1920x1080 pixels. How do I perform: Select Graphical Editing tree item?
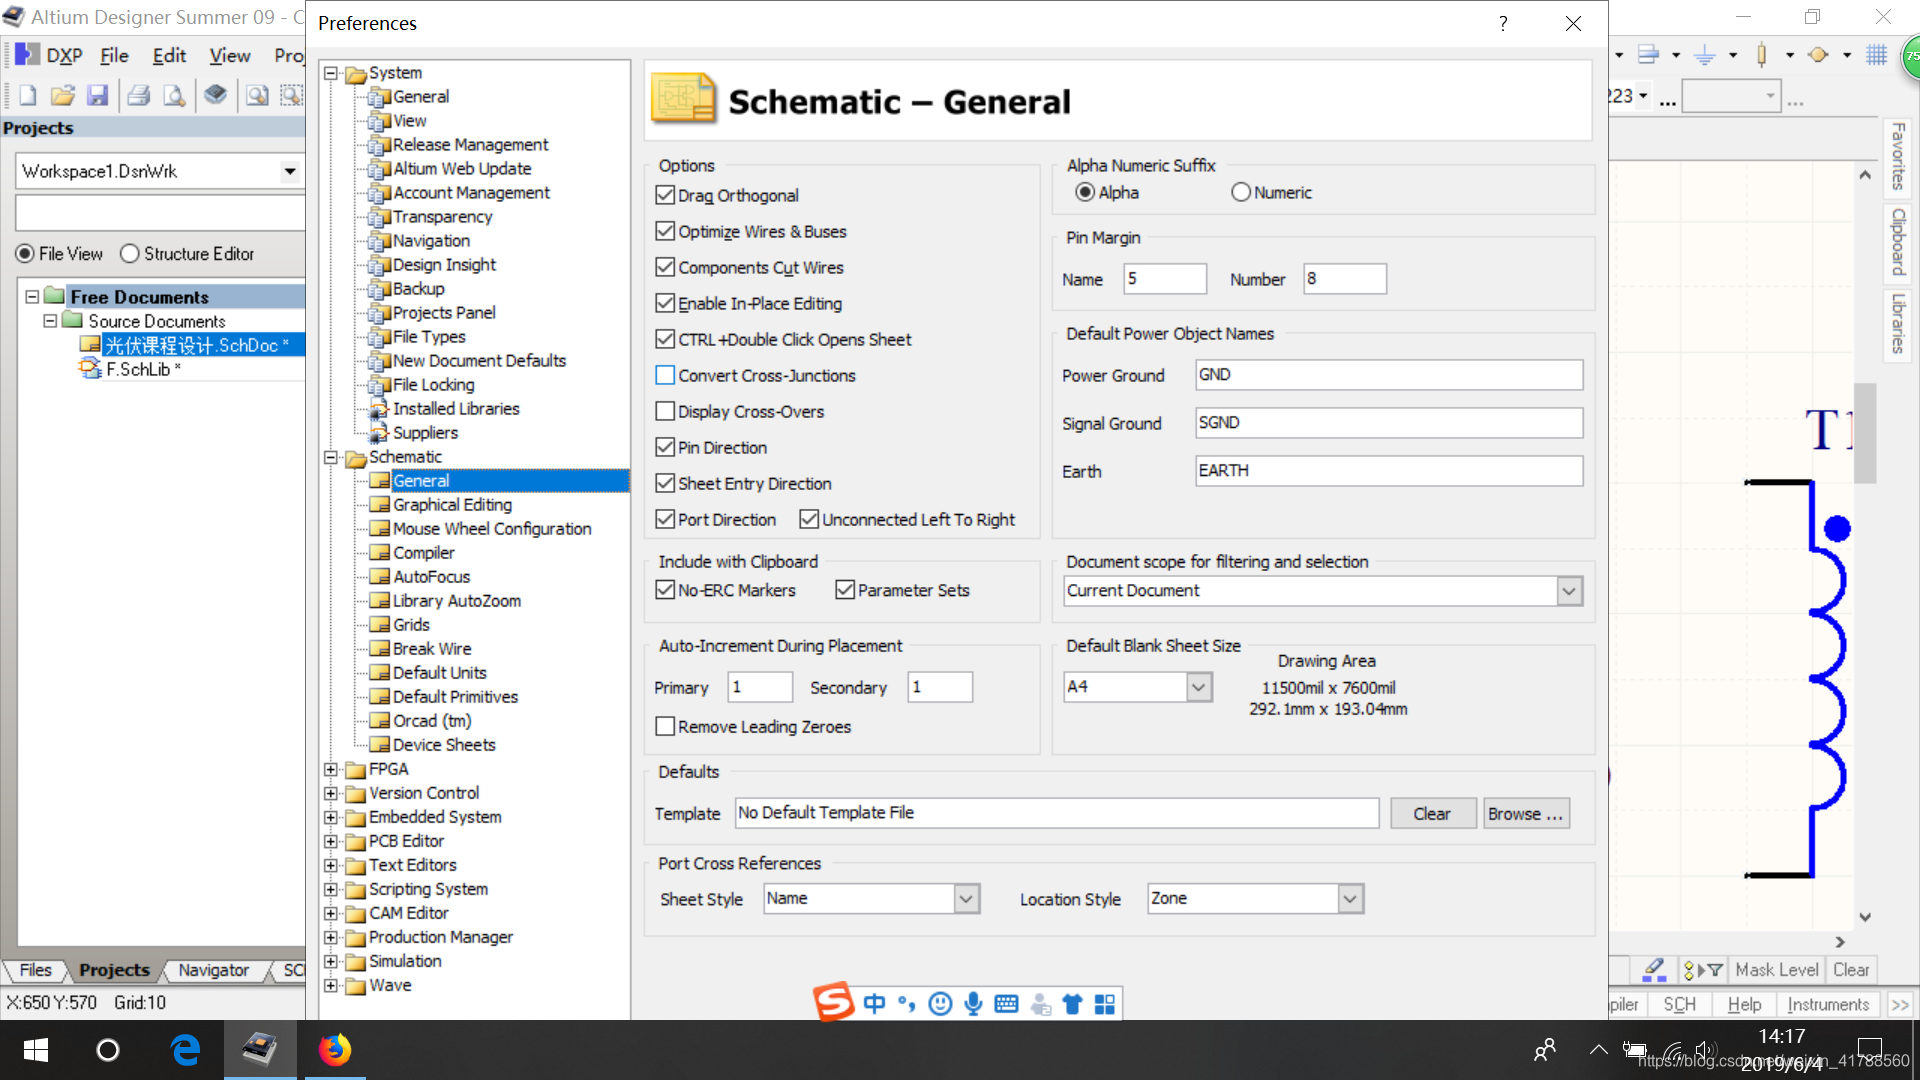[451, 505]
